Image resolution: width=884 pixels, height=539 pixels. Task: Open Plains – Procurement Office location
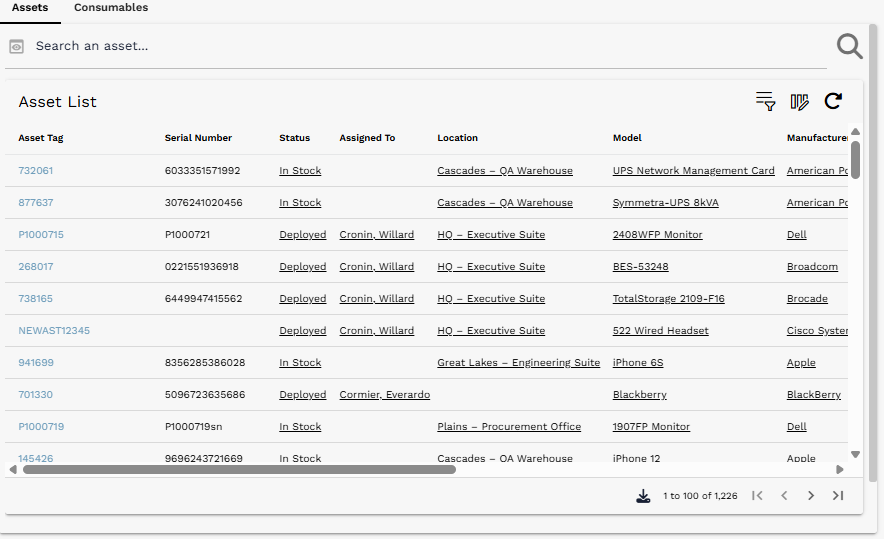tap(509, 427)
